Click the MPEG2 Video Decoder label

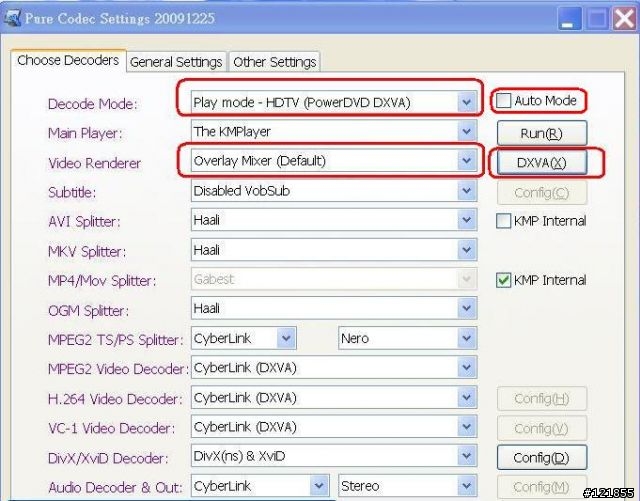118,369
